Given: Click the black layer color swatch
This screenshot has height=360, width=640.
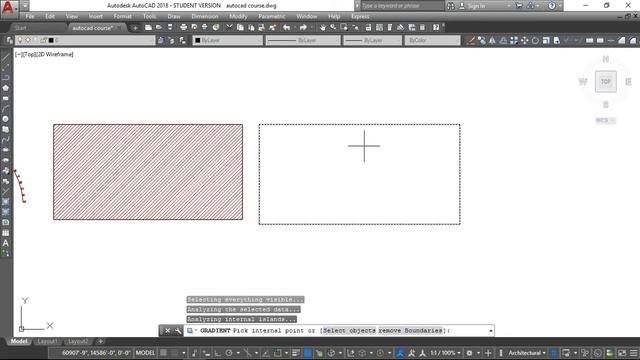Looking at the screenshot, I should pyautogui.click(x=51, y=40).
